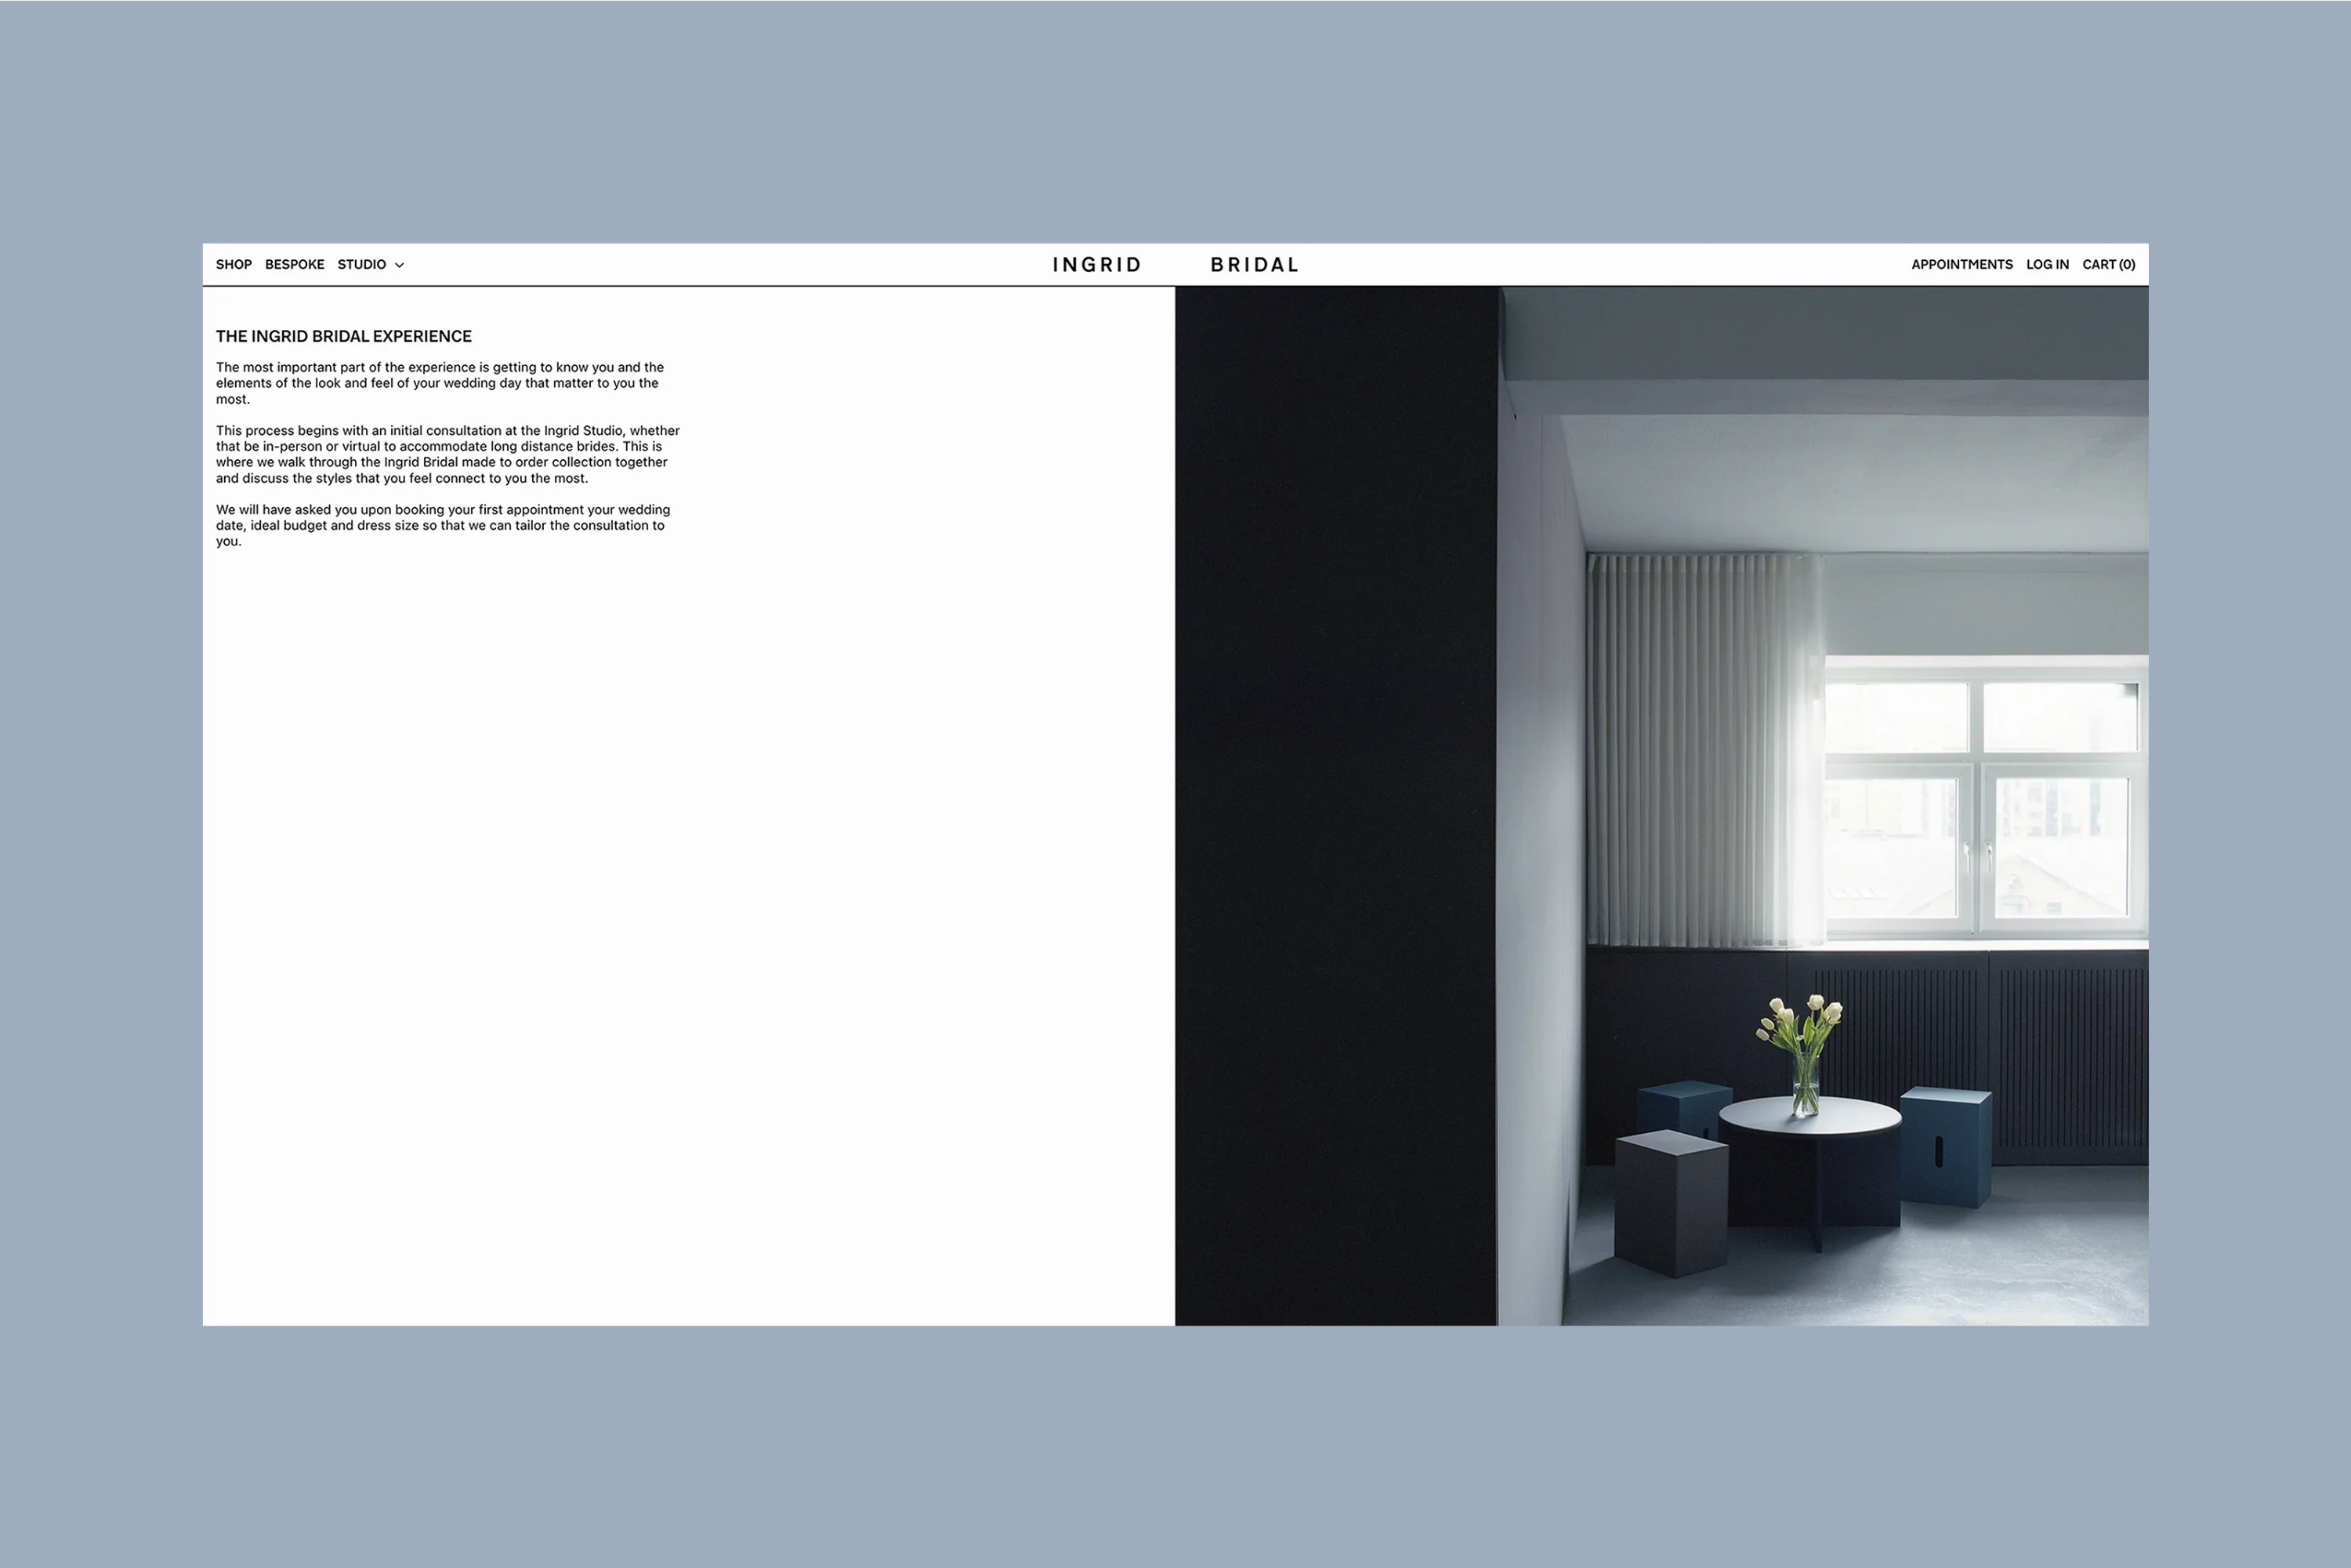Click the paragraph starting 'This process begins'
This screenshot has width=2351, height=1568.
(x=448, y=454)
